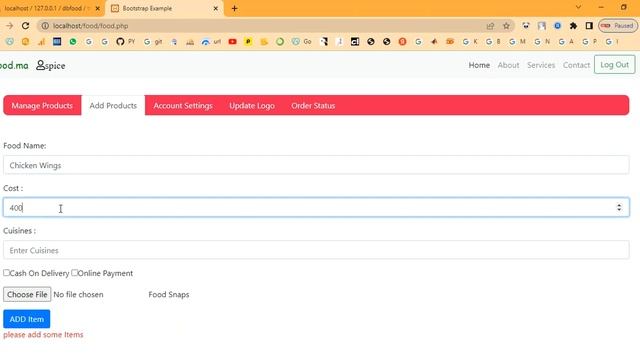View site information icon in address bar
This screenshot has height=360, width=640.
(x=45, y=26)
